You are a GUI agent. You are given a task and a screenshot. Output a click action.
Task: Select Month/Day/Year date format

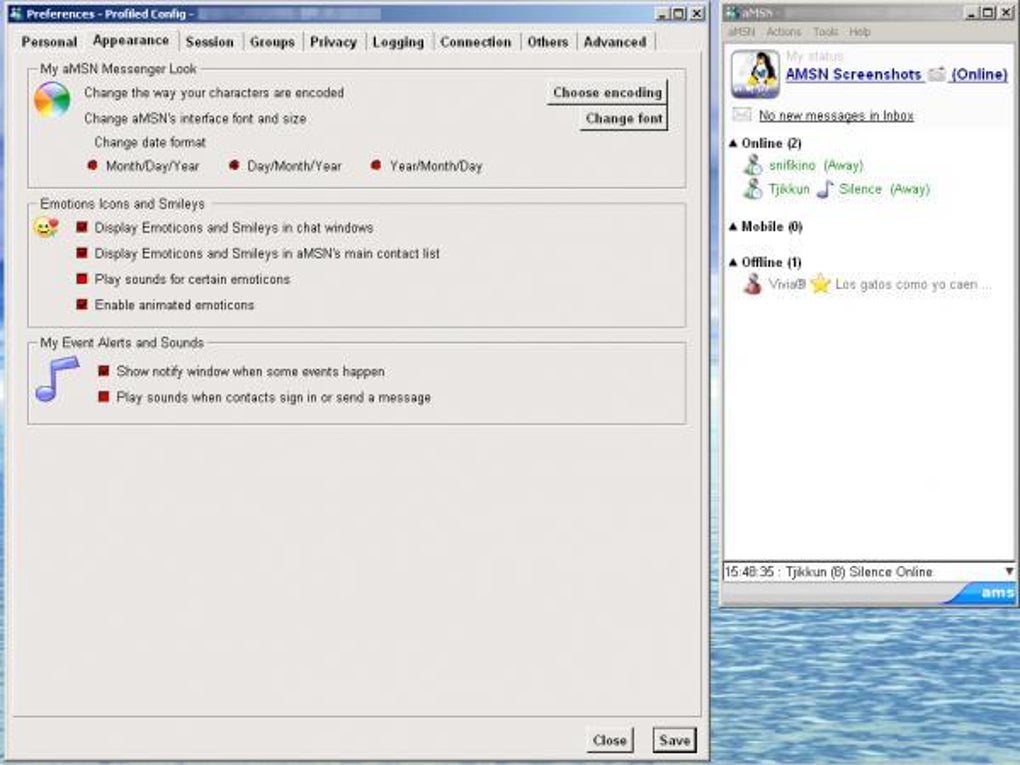(x=92, y=166)
